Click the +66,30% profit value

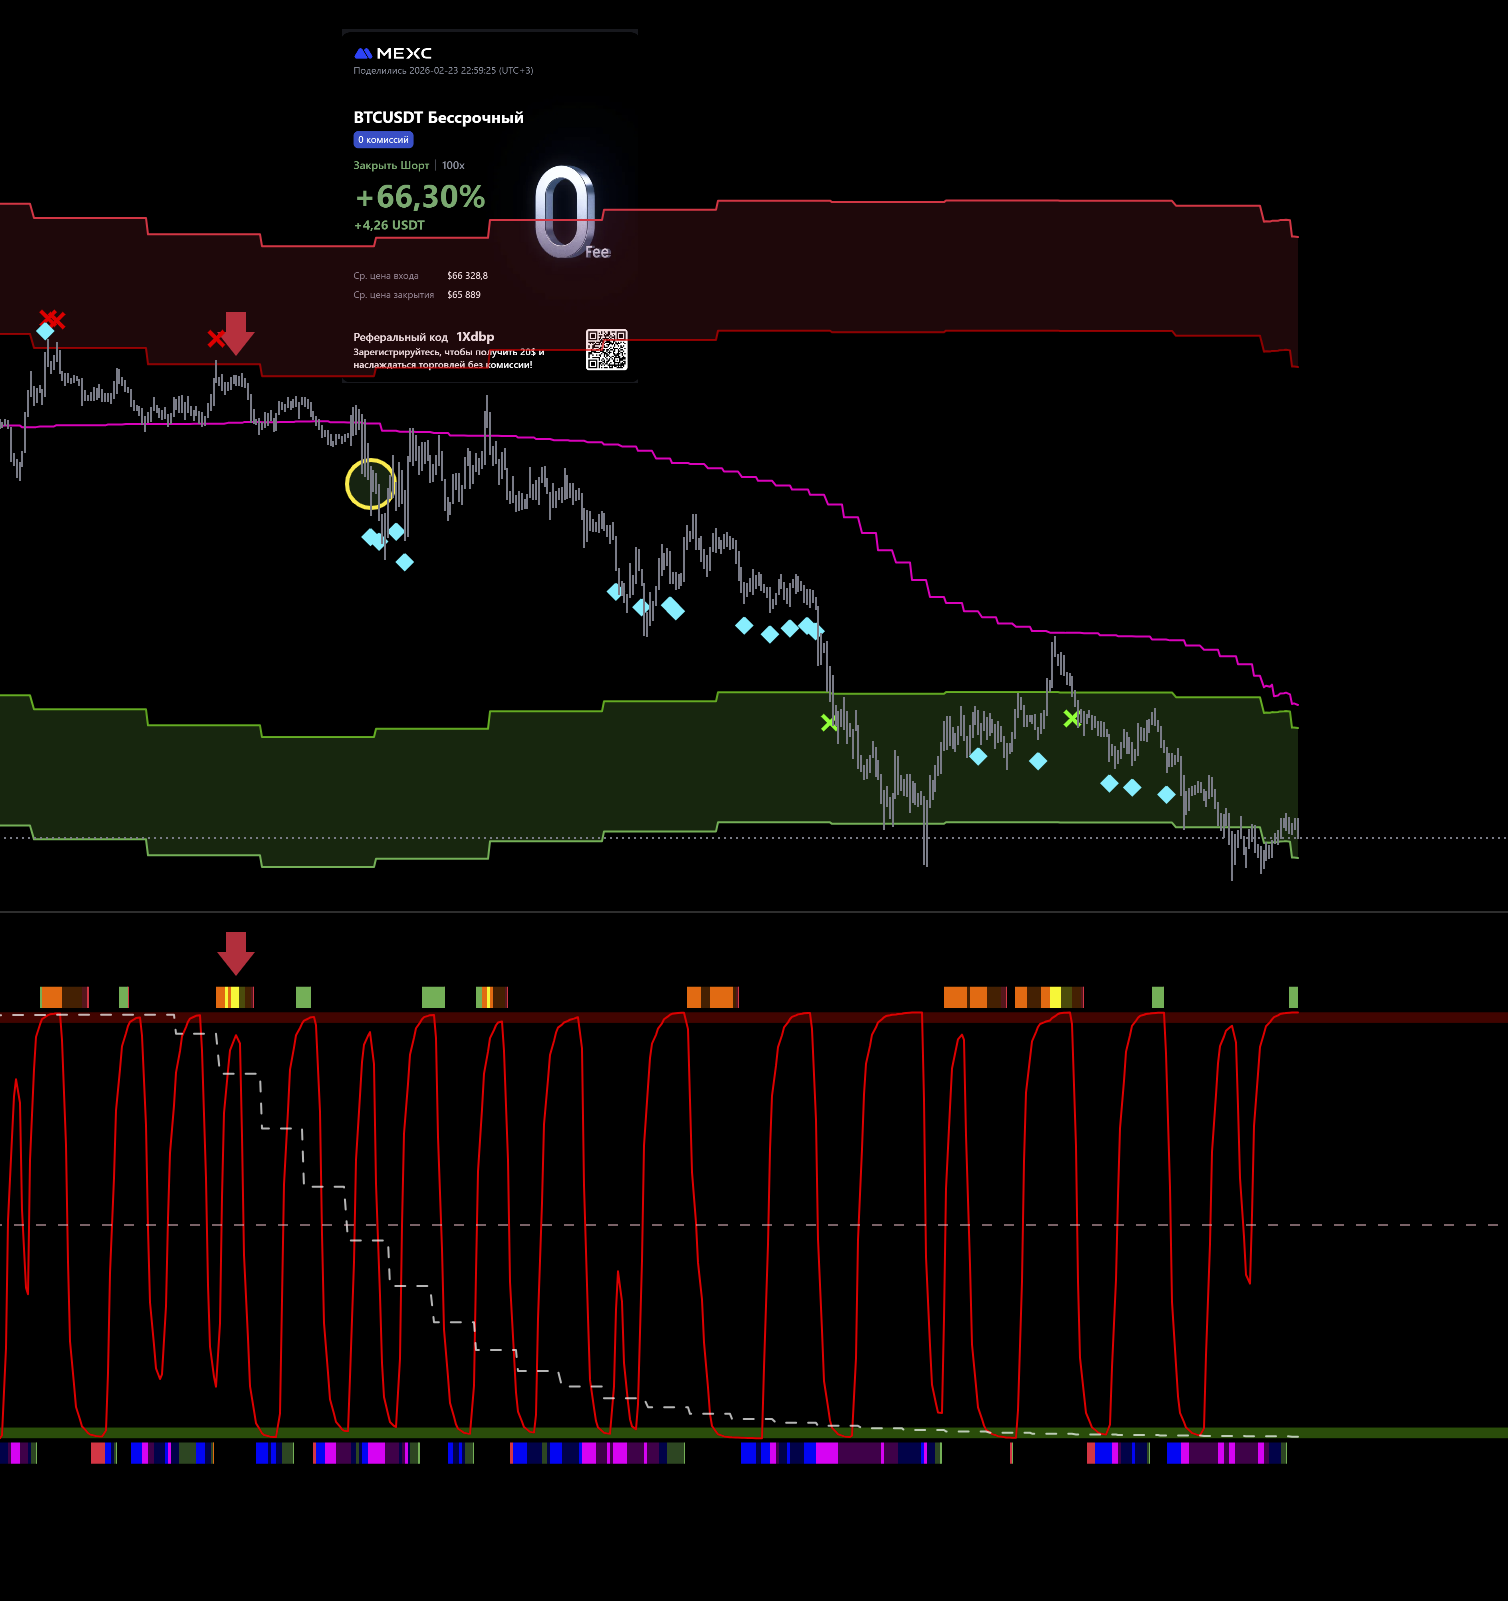click(420, 197)
